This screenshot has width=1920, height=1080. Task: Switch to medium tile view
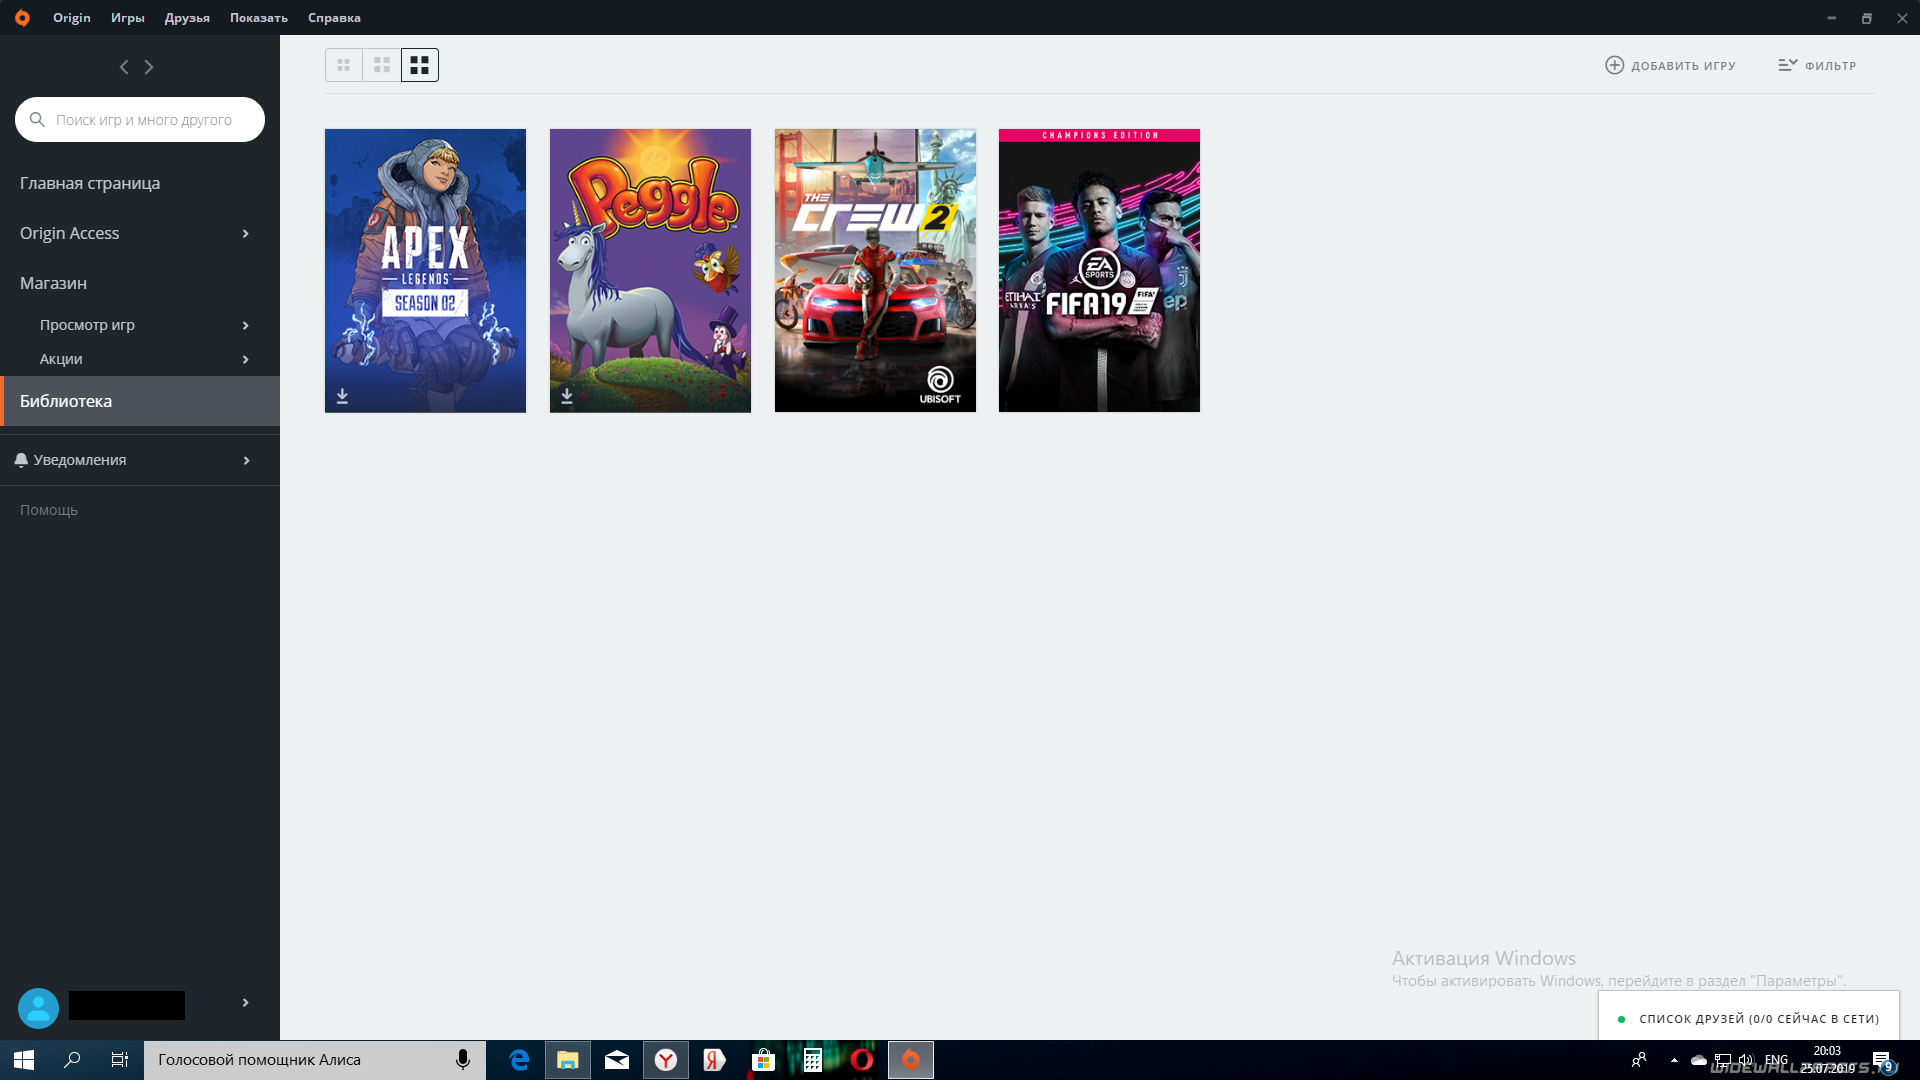382,65
